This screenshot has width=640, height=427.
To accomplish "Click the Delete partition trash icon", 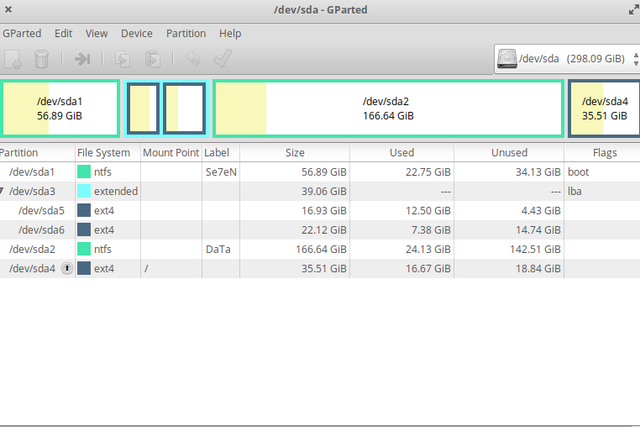I will coord(42,59).
